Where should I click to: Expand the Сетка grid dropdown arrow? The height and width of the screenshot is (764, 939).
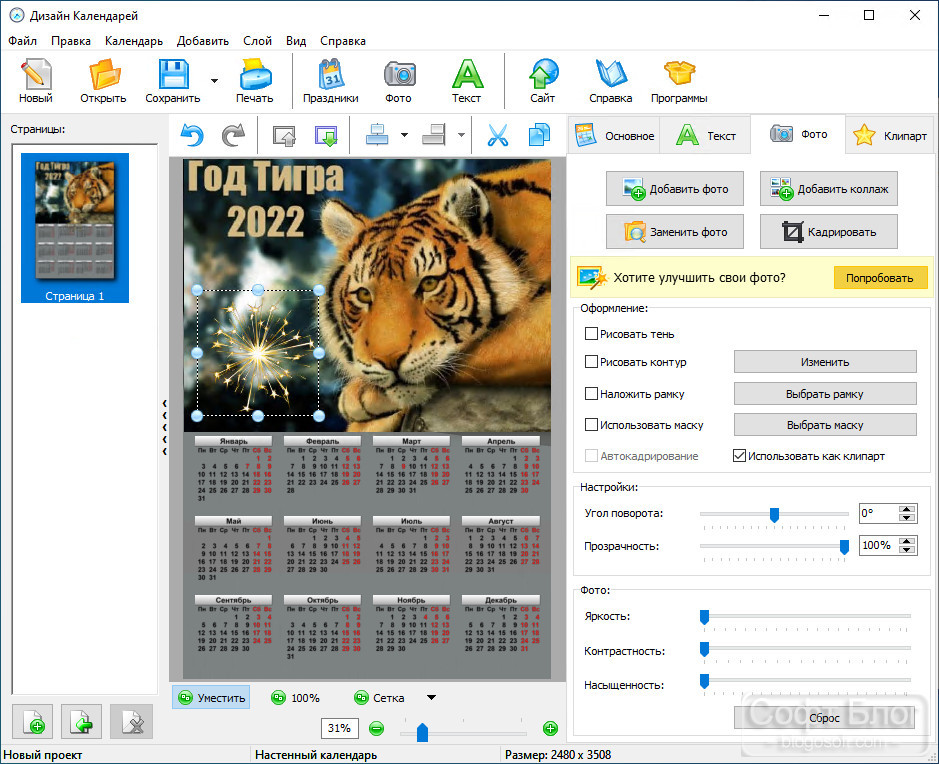coord(431,698)
